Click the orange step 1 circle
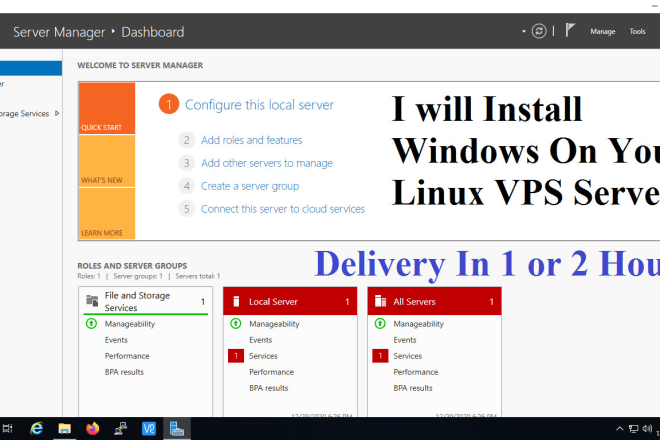 coord(169,104)
